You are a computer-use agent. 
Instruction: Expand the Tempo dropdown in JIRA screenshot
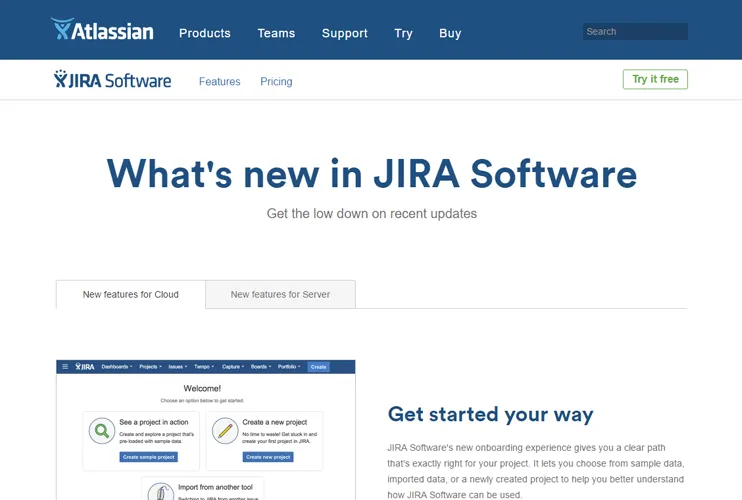point(204,367)
